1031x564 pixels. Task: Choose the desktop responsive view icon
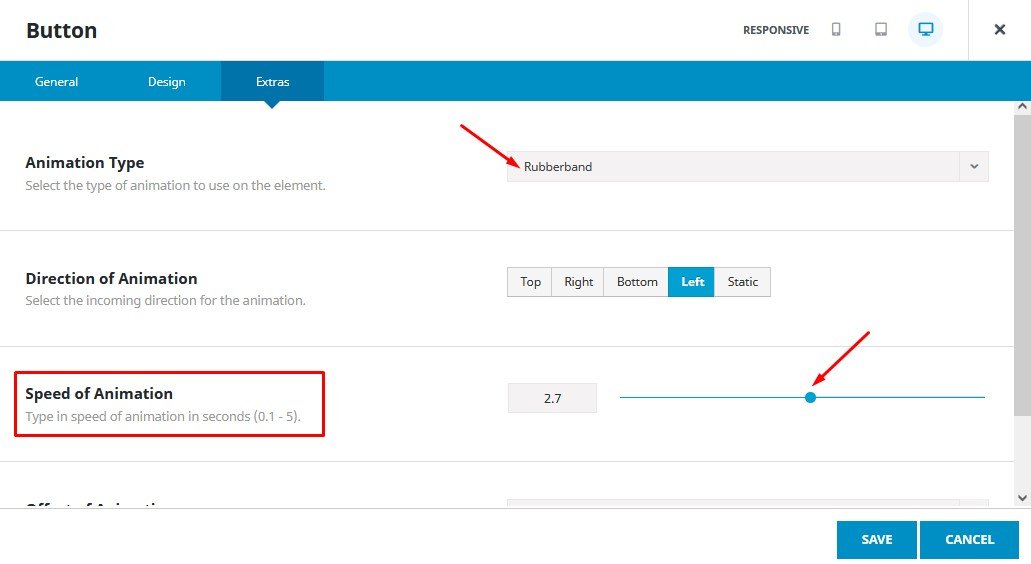click(x=925, y=30)
